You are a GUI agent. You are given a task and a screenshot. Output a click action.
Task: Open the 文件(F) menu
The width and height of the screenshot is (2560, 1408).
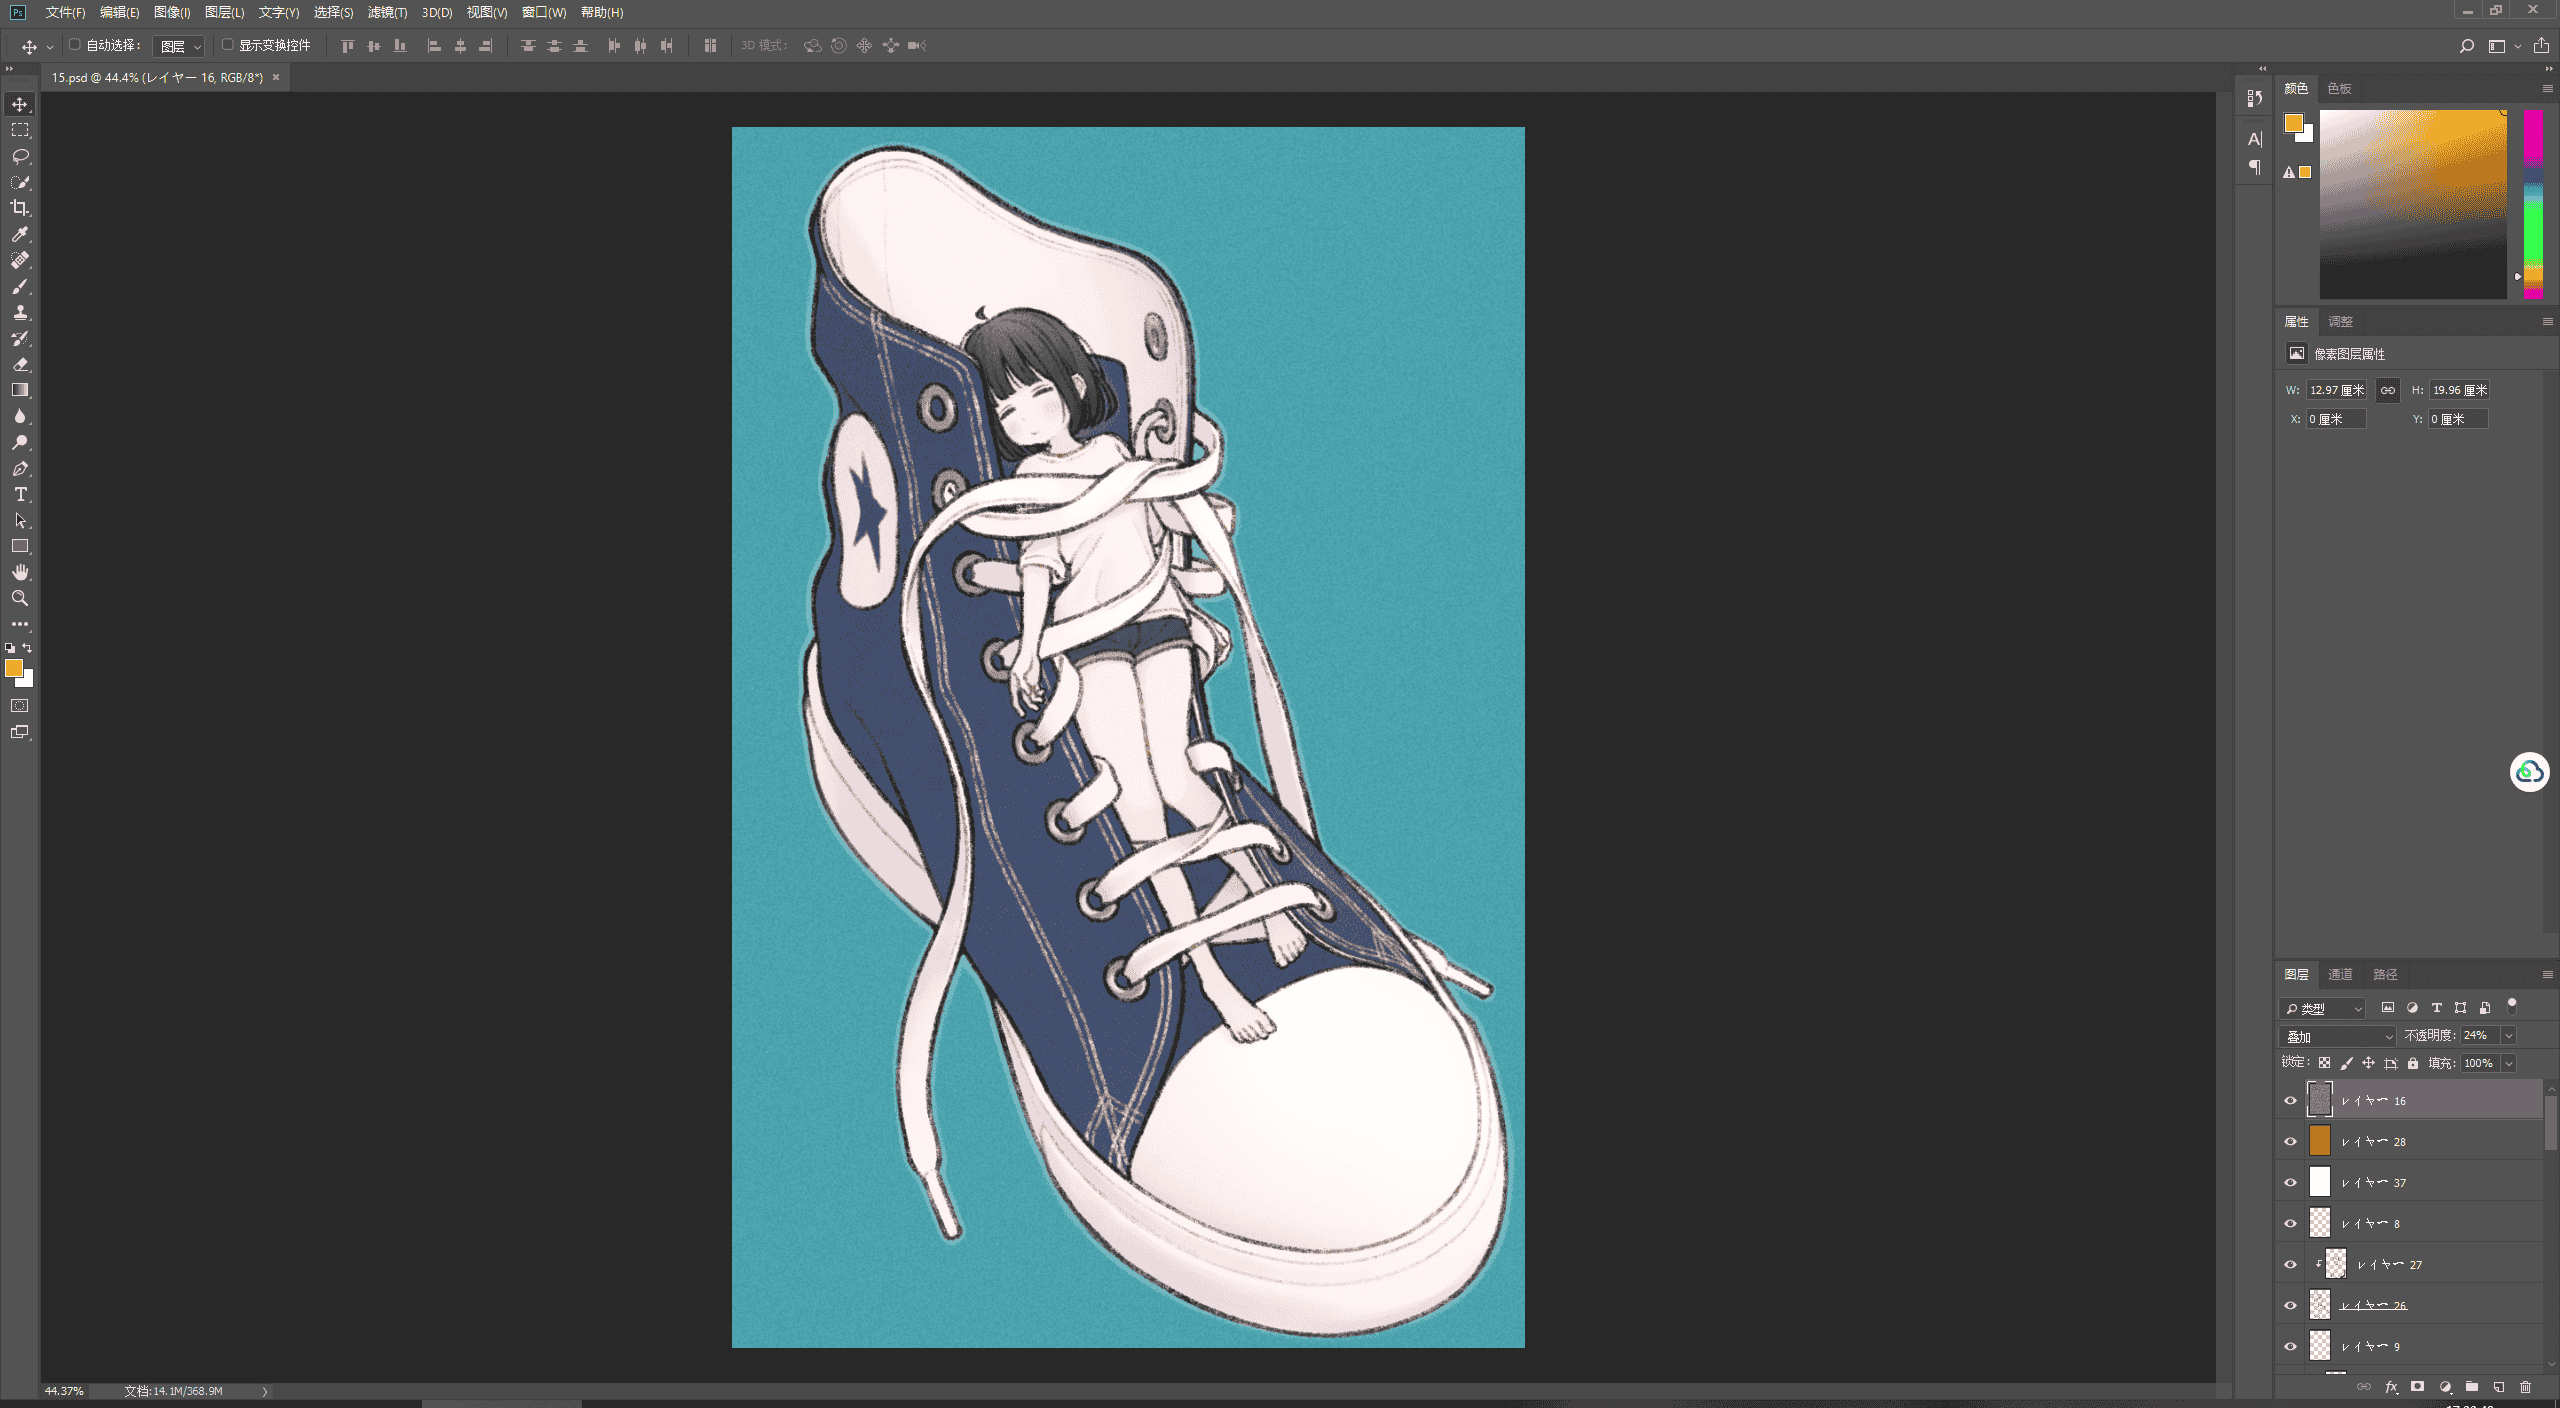65,12
